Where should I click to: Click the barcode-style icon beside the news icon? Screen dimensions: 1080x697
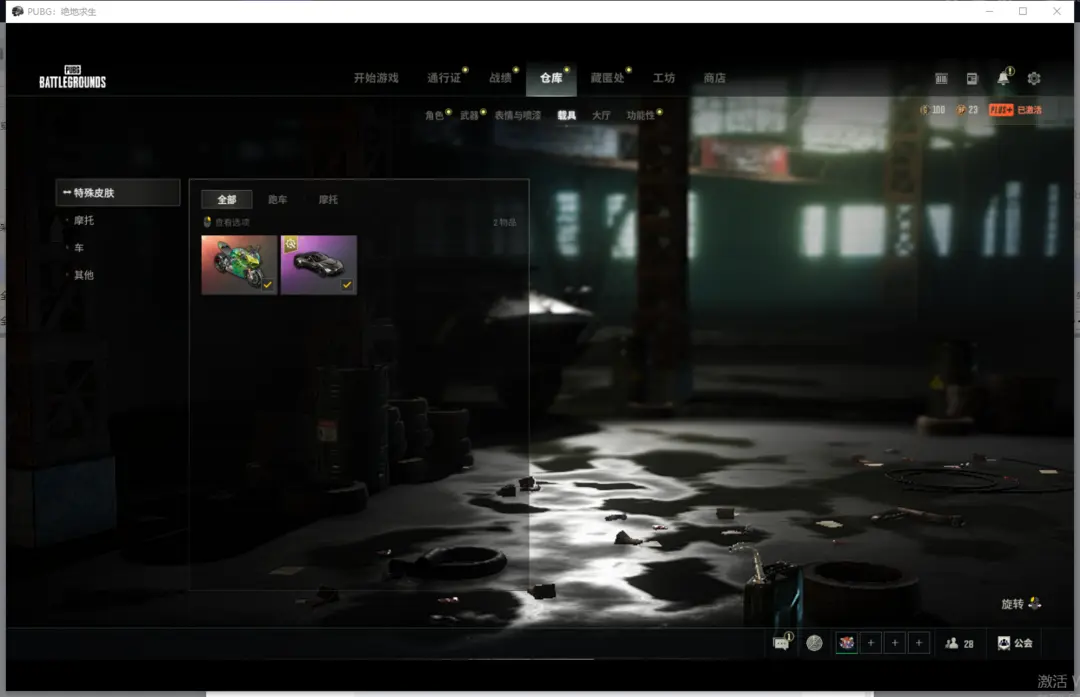[x=942, y=79]
